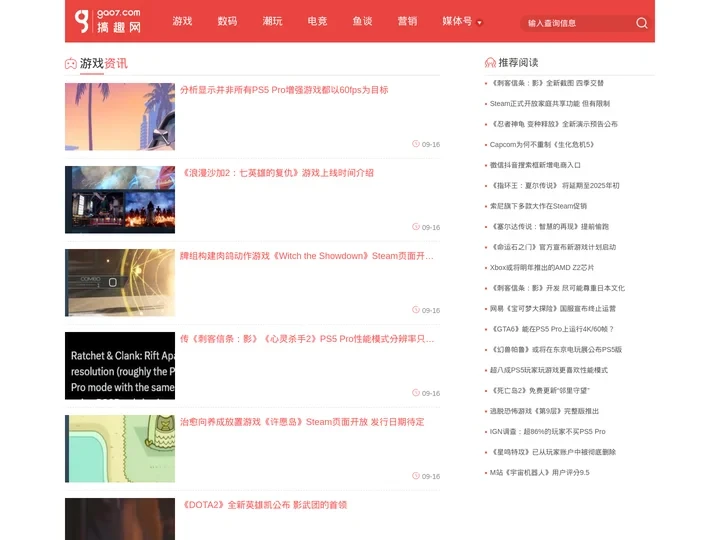
Task: Click the palm tree article thumbnail
Action: coord(120,117)
